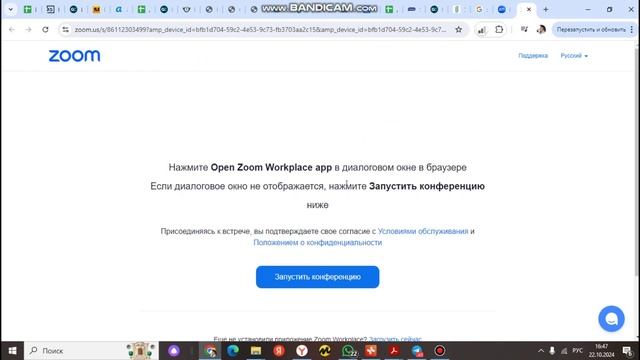Screen dimensions: 640x360
Task: Reload the current page
Action: click(x=45, y=29)
